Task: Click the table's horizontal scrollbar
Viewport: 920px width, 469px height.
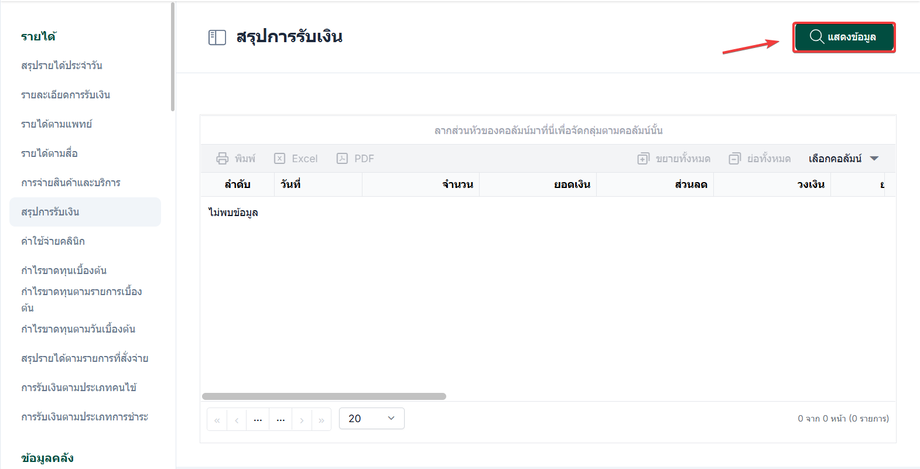Action: pyautogui.click(x=324, y=396)
